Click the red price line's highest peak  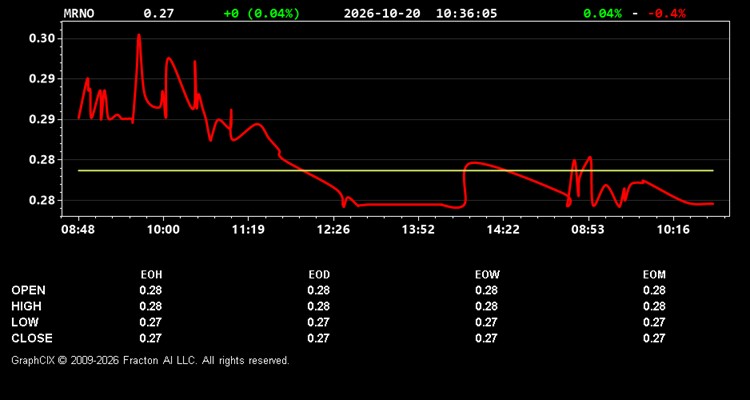tap(139, 35)
